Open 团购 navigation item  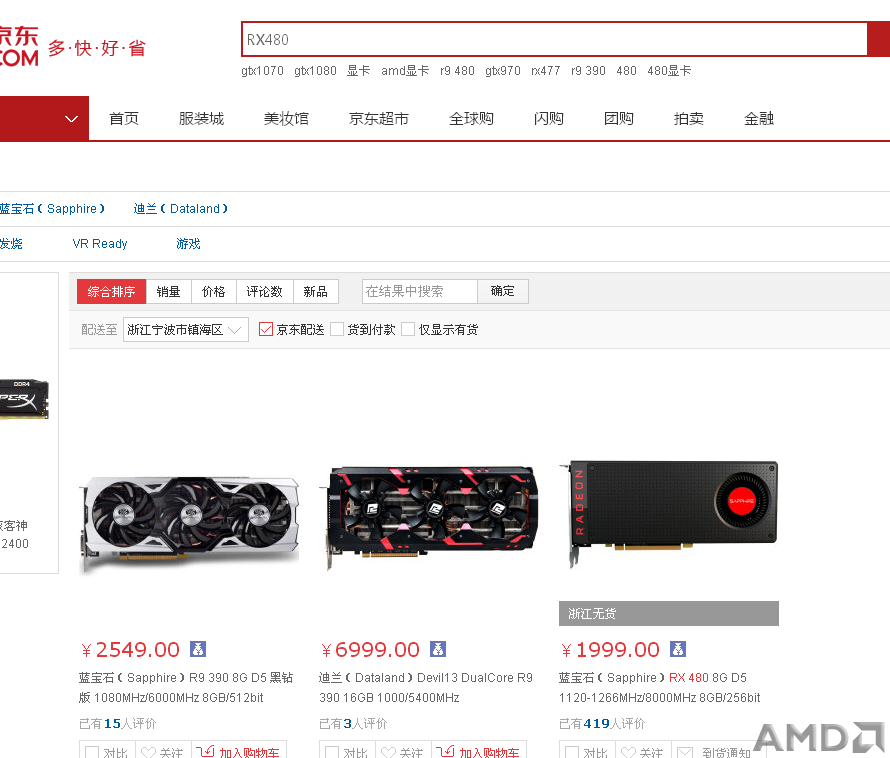click(619, 119)
